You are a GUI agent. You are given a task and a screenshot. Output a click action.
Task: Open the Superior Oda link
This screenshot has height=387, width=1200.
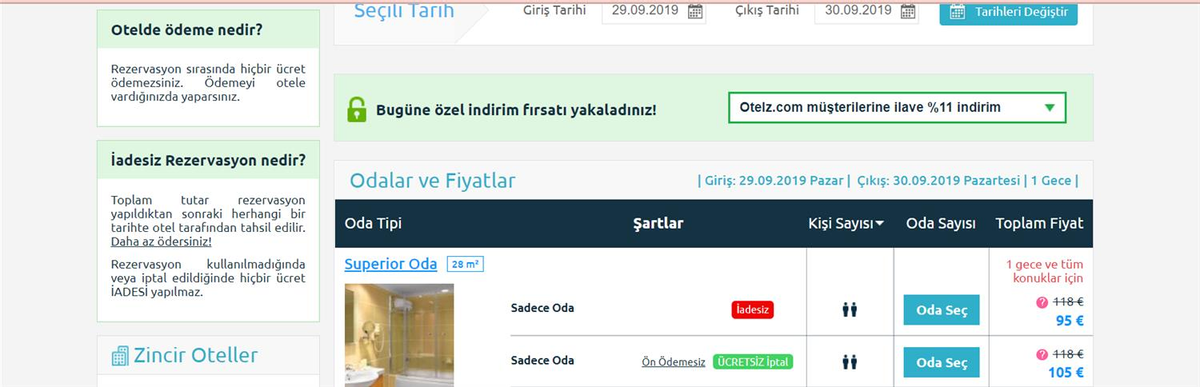(x=391, y=264)
